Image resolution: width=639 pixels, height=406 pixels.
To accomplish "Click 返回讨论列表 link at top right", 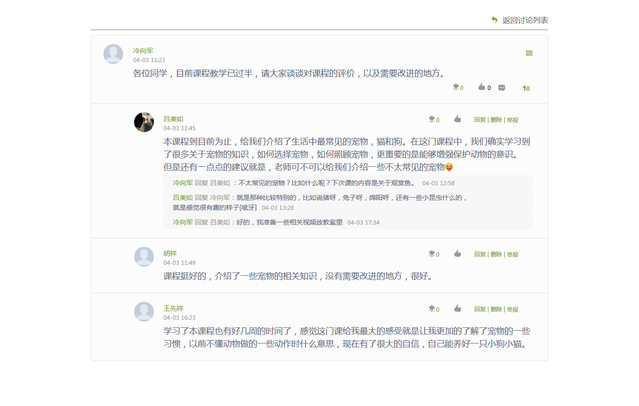I will point(524,20).
